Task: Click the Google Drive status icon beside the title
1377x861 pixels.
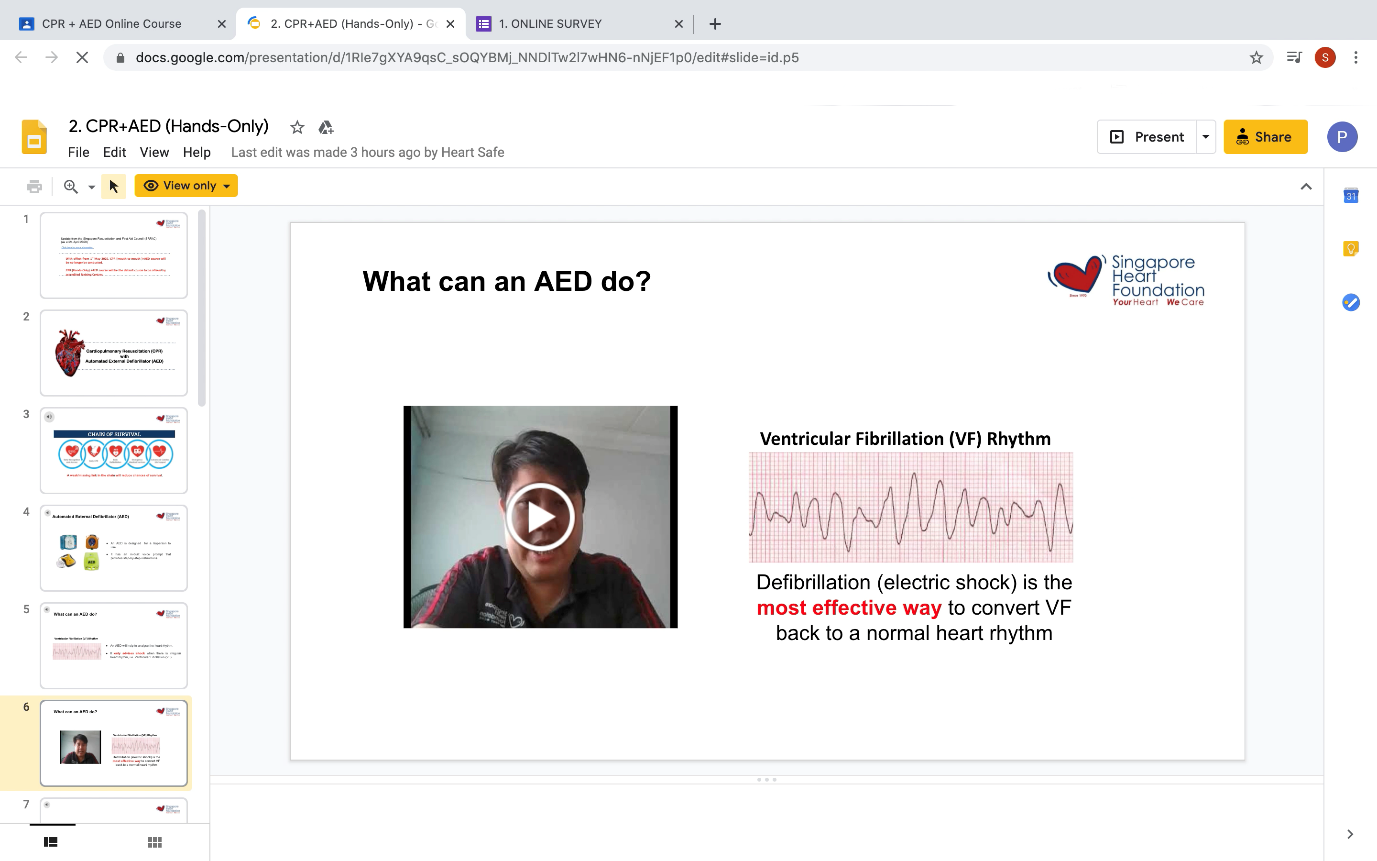Action: [325, 127]
